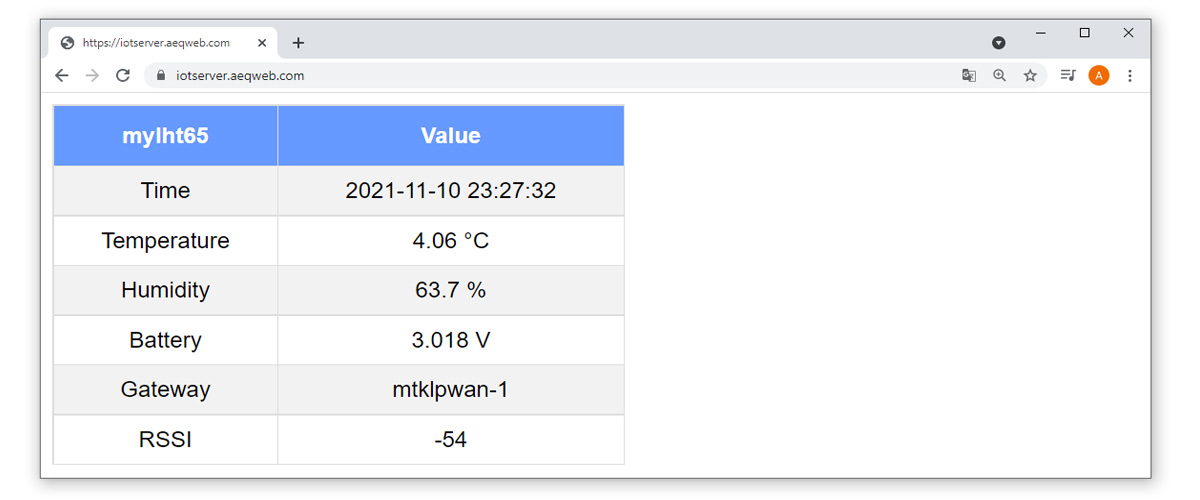
Task: Open a new tab with plus button
Action: tap(298, 43)
